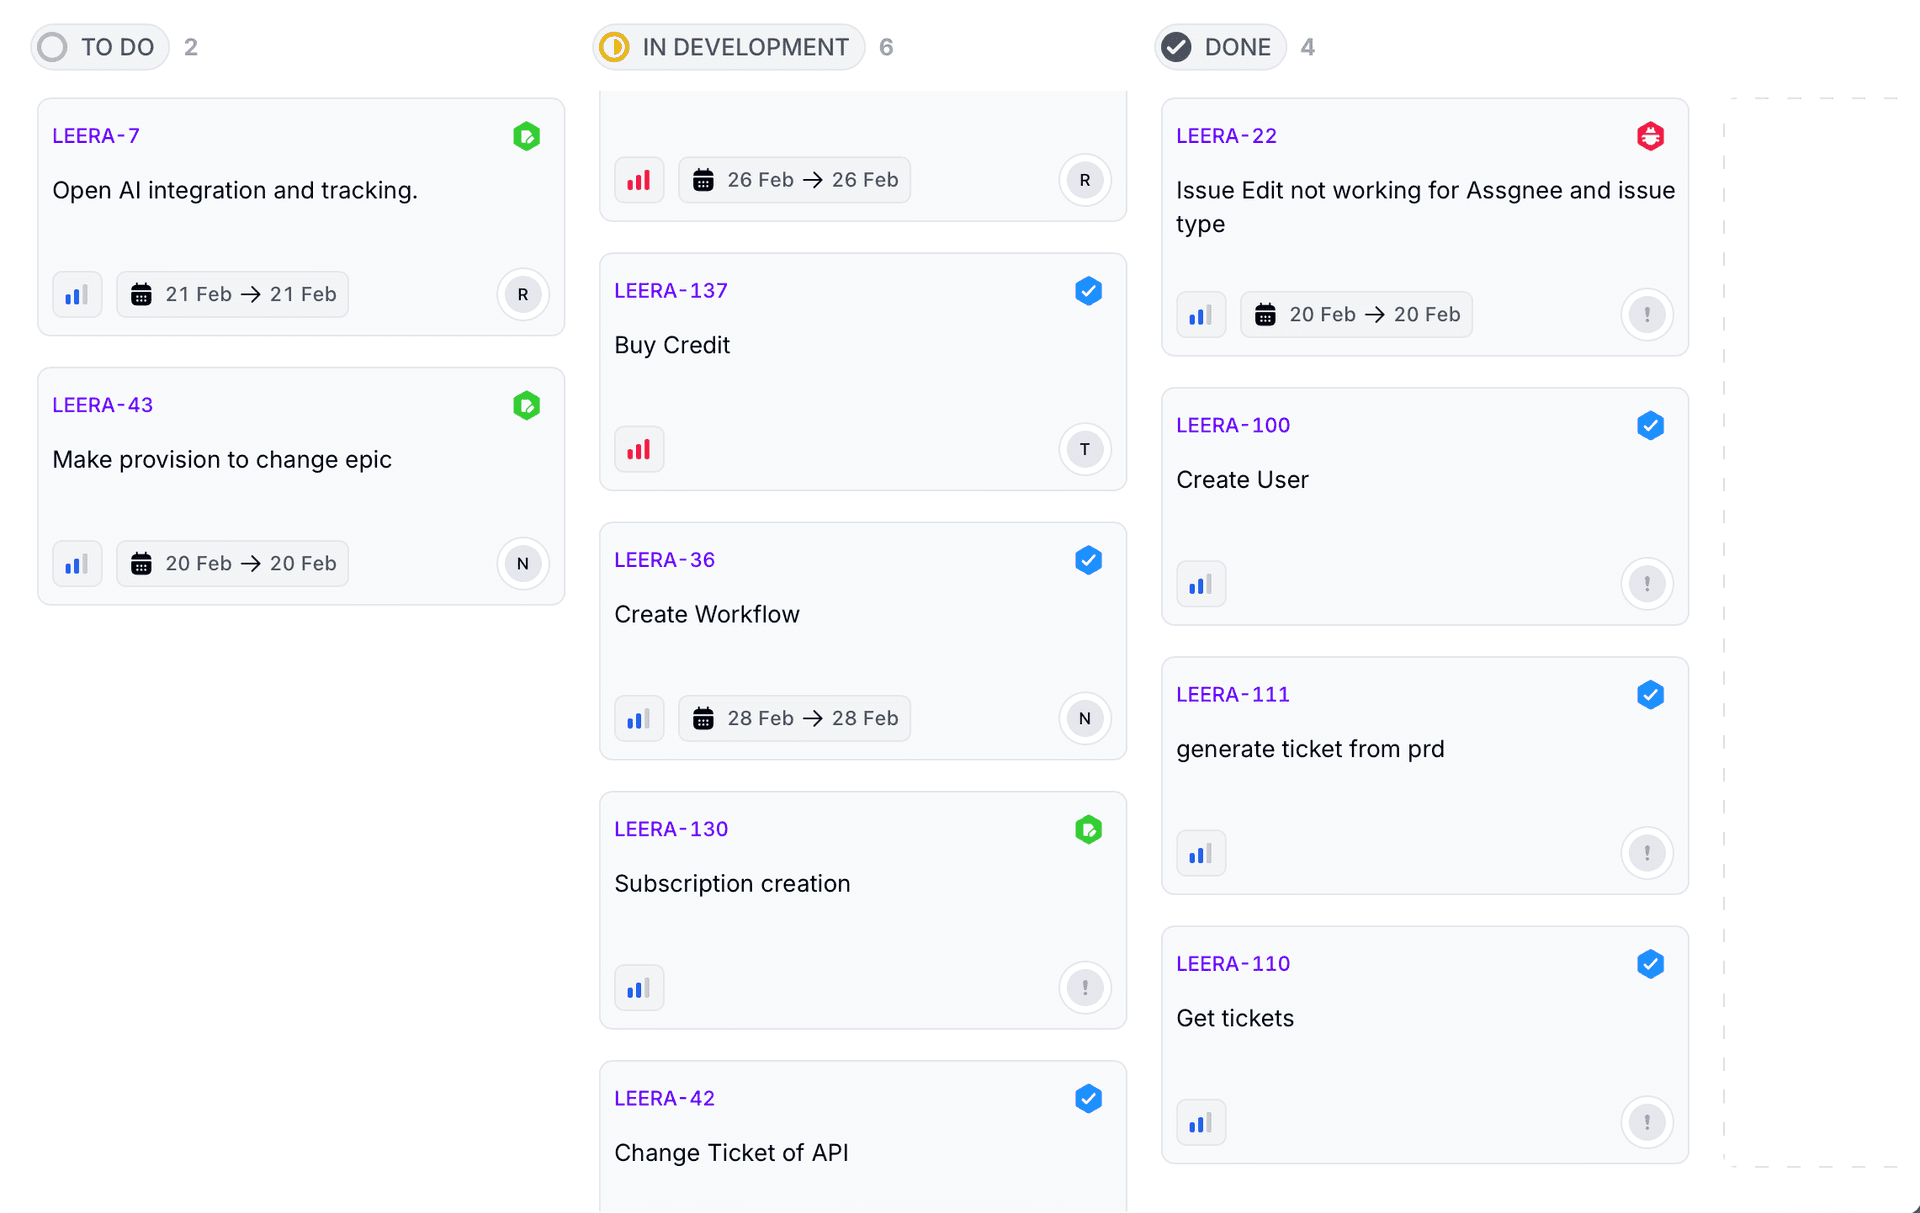Click the green shield icon on LEERA-130
Viewport: 1920px width, 1213px height.
click(1089, 829)
